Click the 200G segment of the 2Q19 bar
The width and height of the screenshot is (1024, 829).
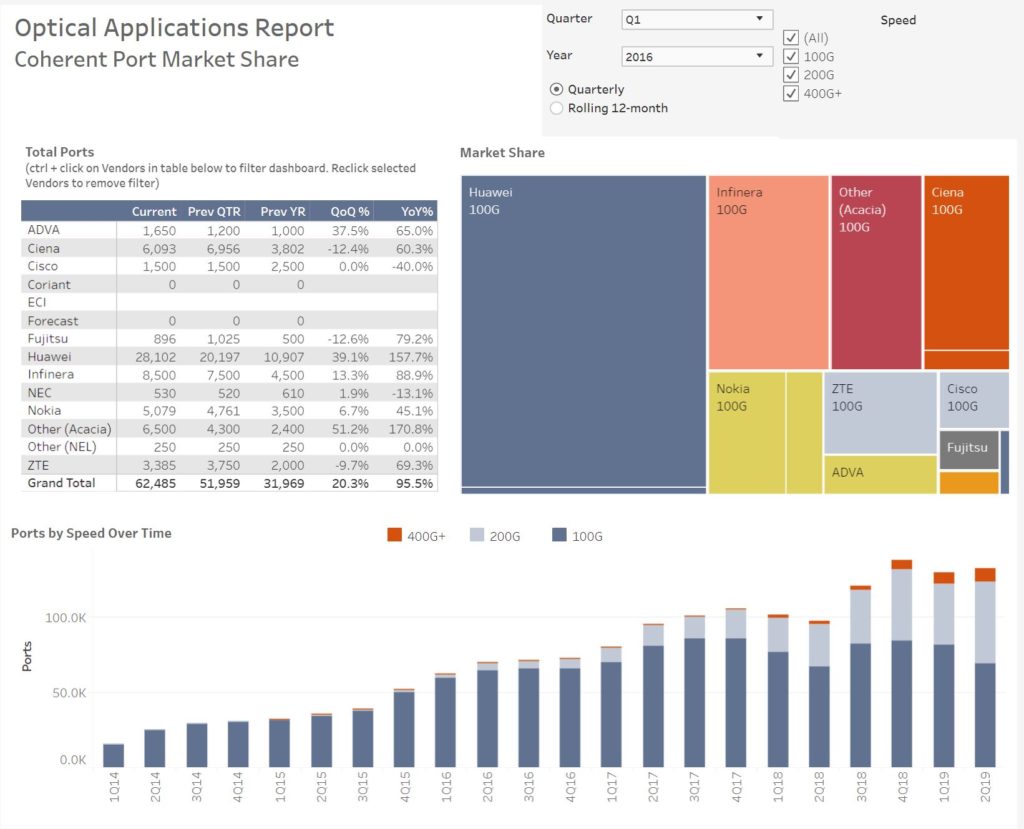[985, 623]
